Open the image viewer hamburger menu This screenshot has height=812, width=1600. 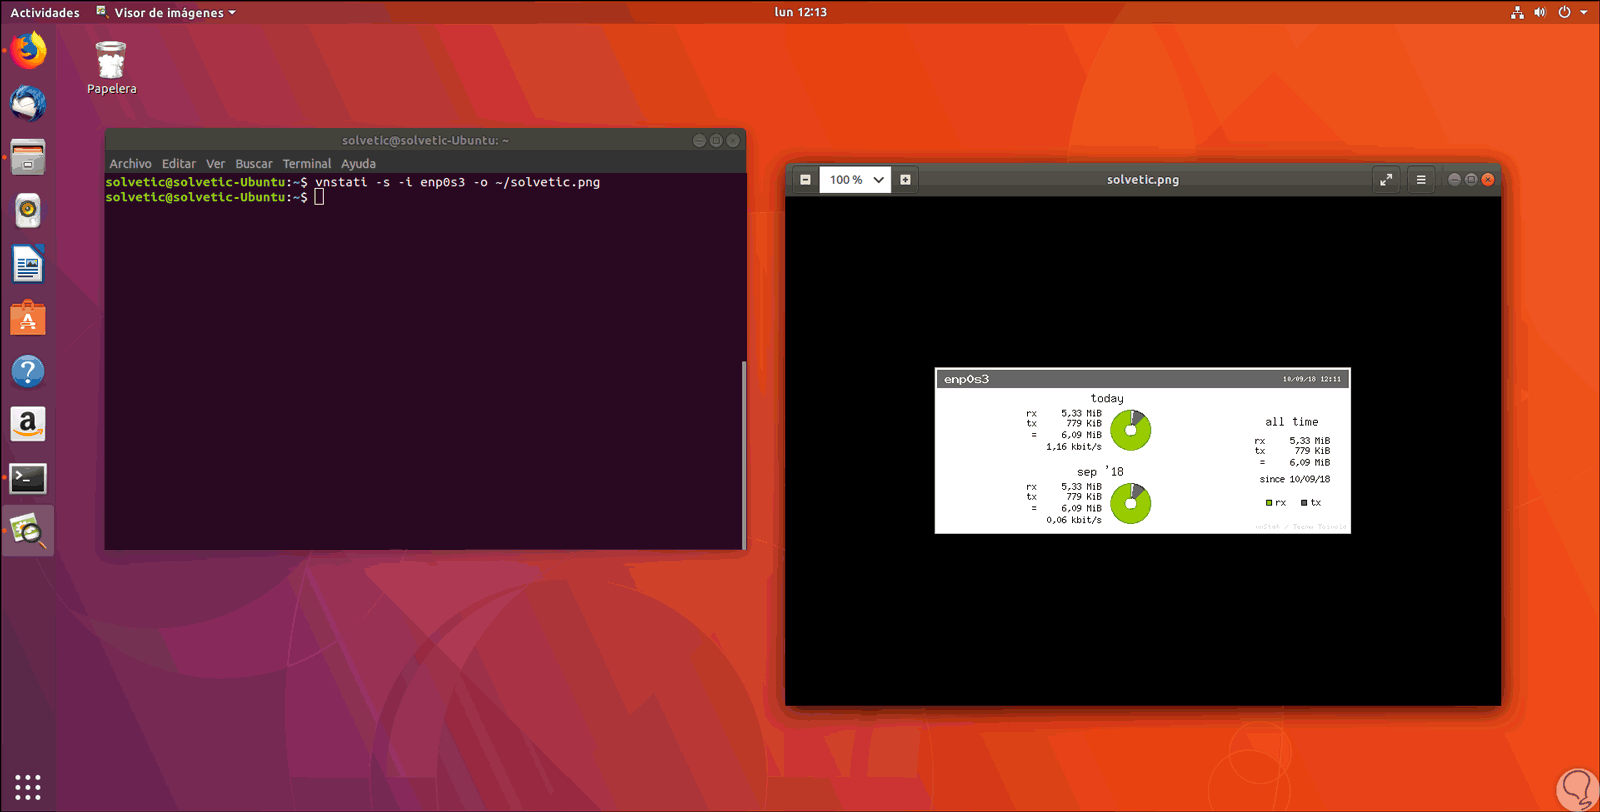click(1421, 180)
